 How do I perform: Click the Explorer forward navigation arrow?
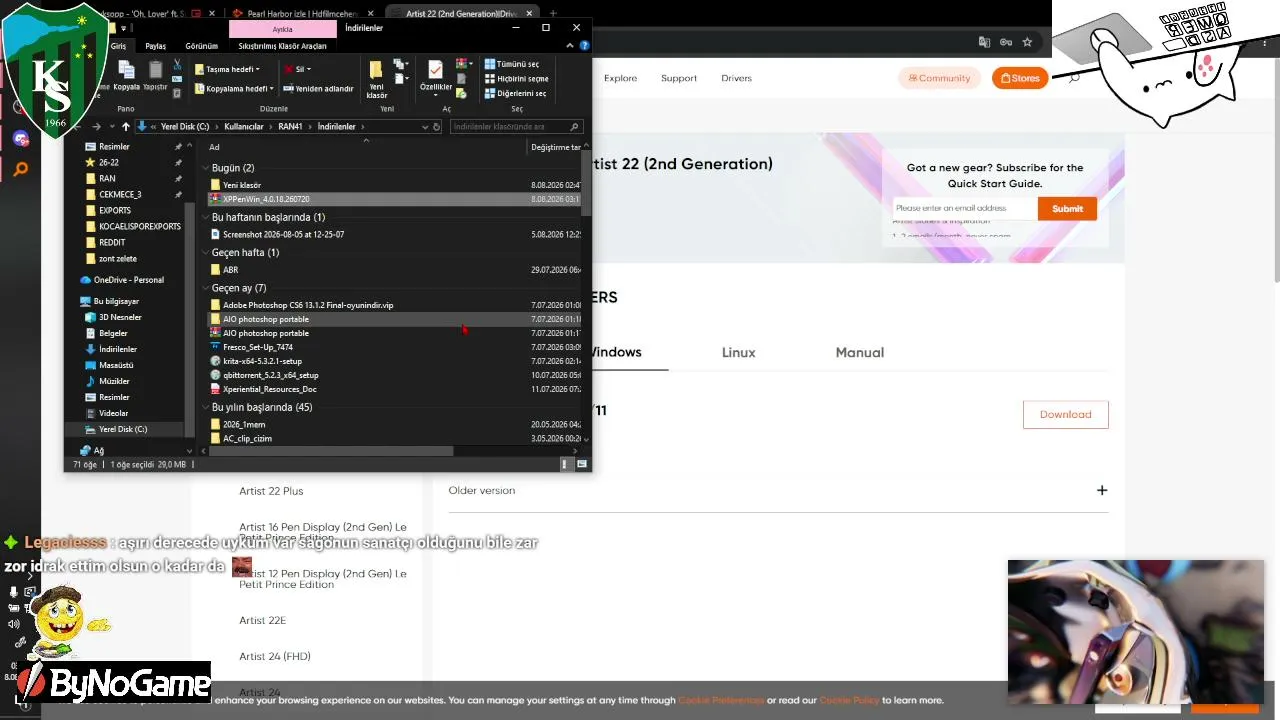96,127
